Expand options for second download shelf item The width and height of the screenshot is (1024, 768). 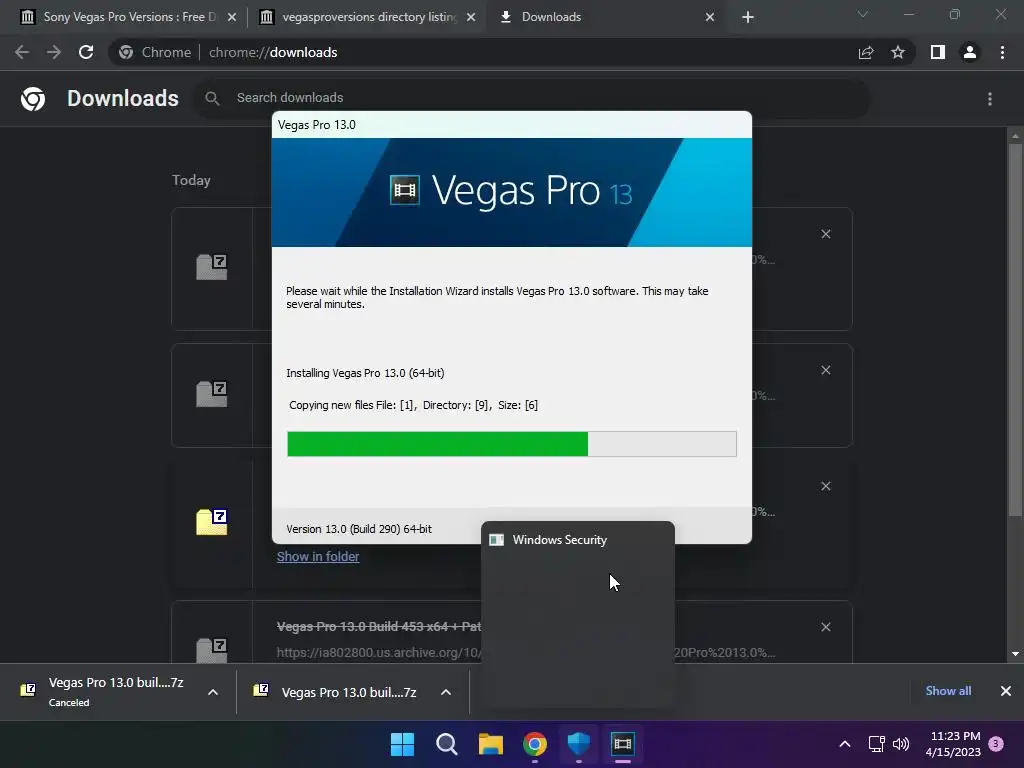pos(446,692)
